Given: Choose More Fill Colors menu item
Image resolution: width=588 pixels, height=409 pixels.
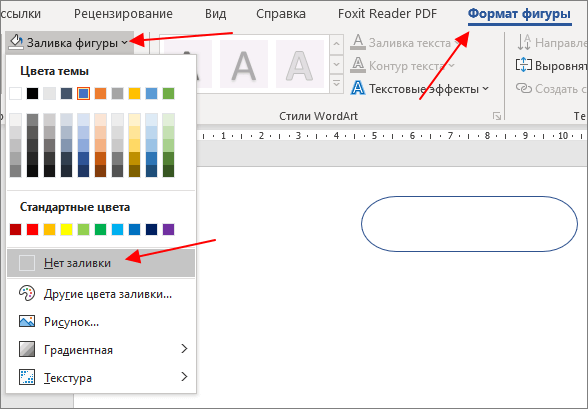Looking at the screenshot, I should pyautogui.click(x=101, y=294).
